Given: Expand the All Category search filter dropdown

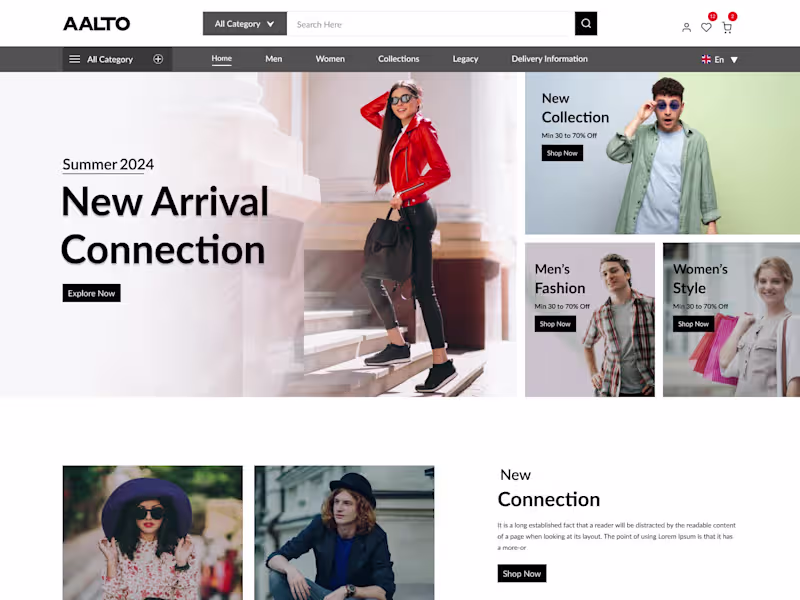Looking at the screenshot, I should (245, 23).
